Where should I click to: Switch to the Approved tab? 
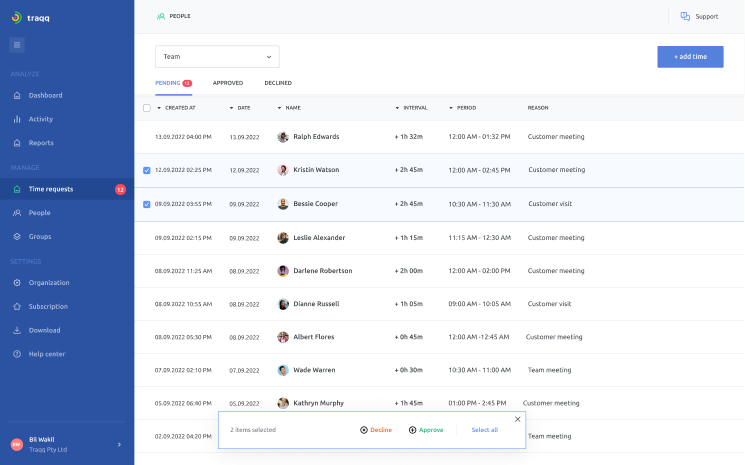point(227,83)
